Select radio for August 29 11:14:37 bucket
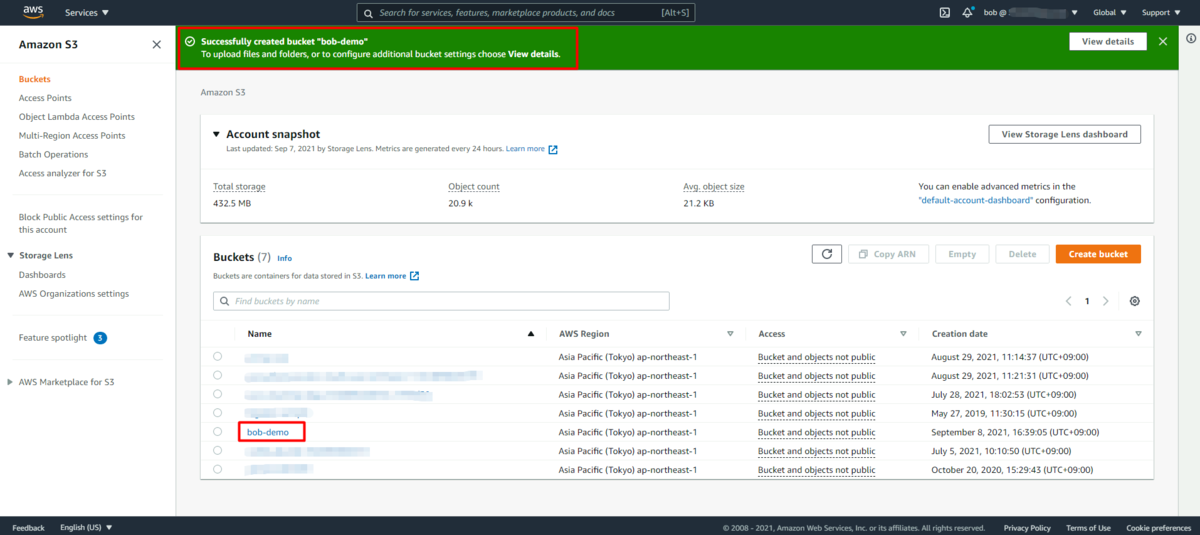This screenshot has width=1200, height=535. (217, 356)
